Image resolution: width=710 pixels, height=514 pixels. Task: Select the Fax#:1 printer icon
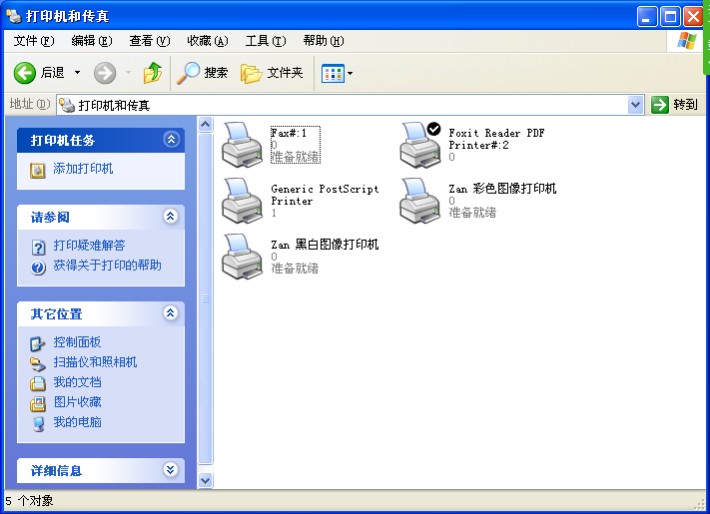[x=242, y=144]
